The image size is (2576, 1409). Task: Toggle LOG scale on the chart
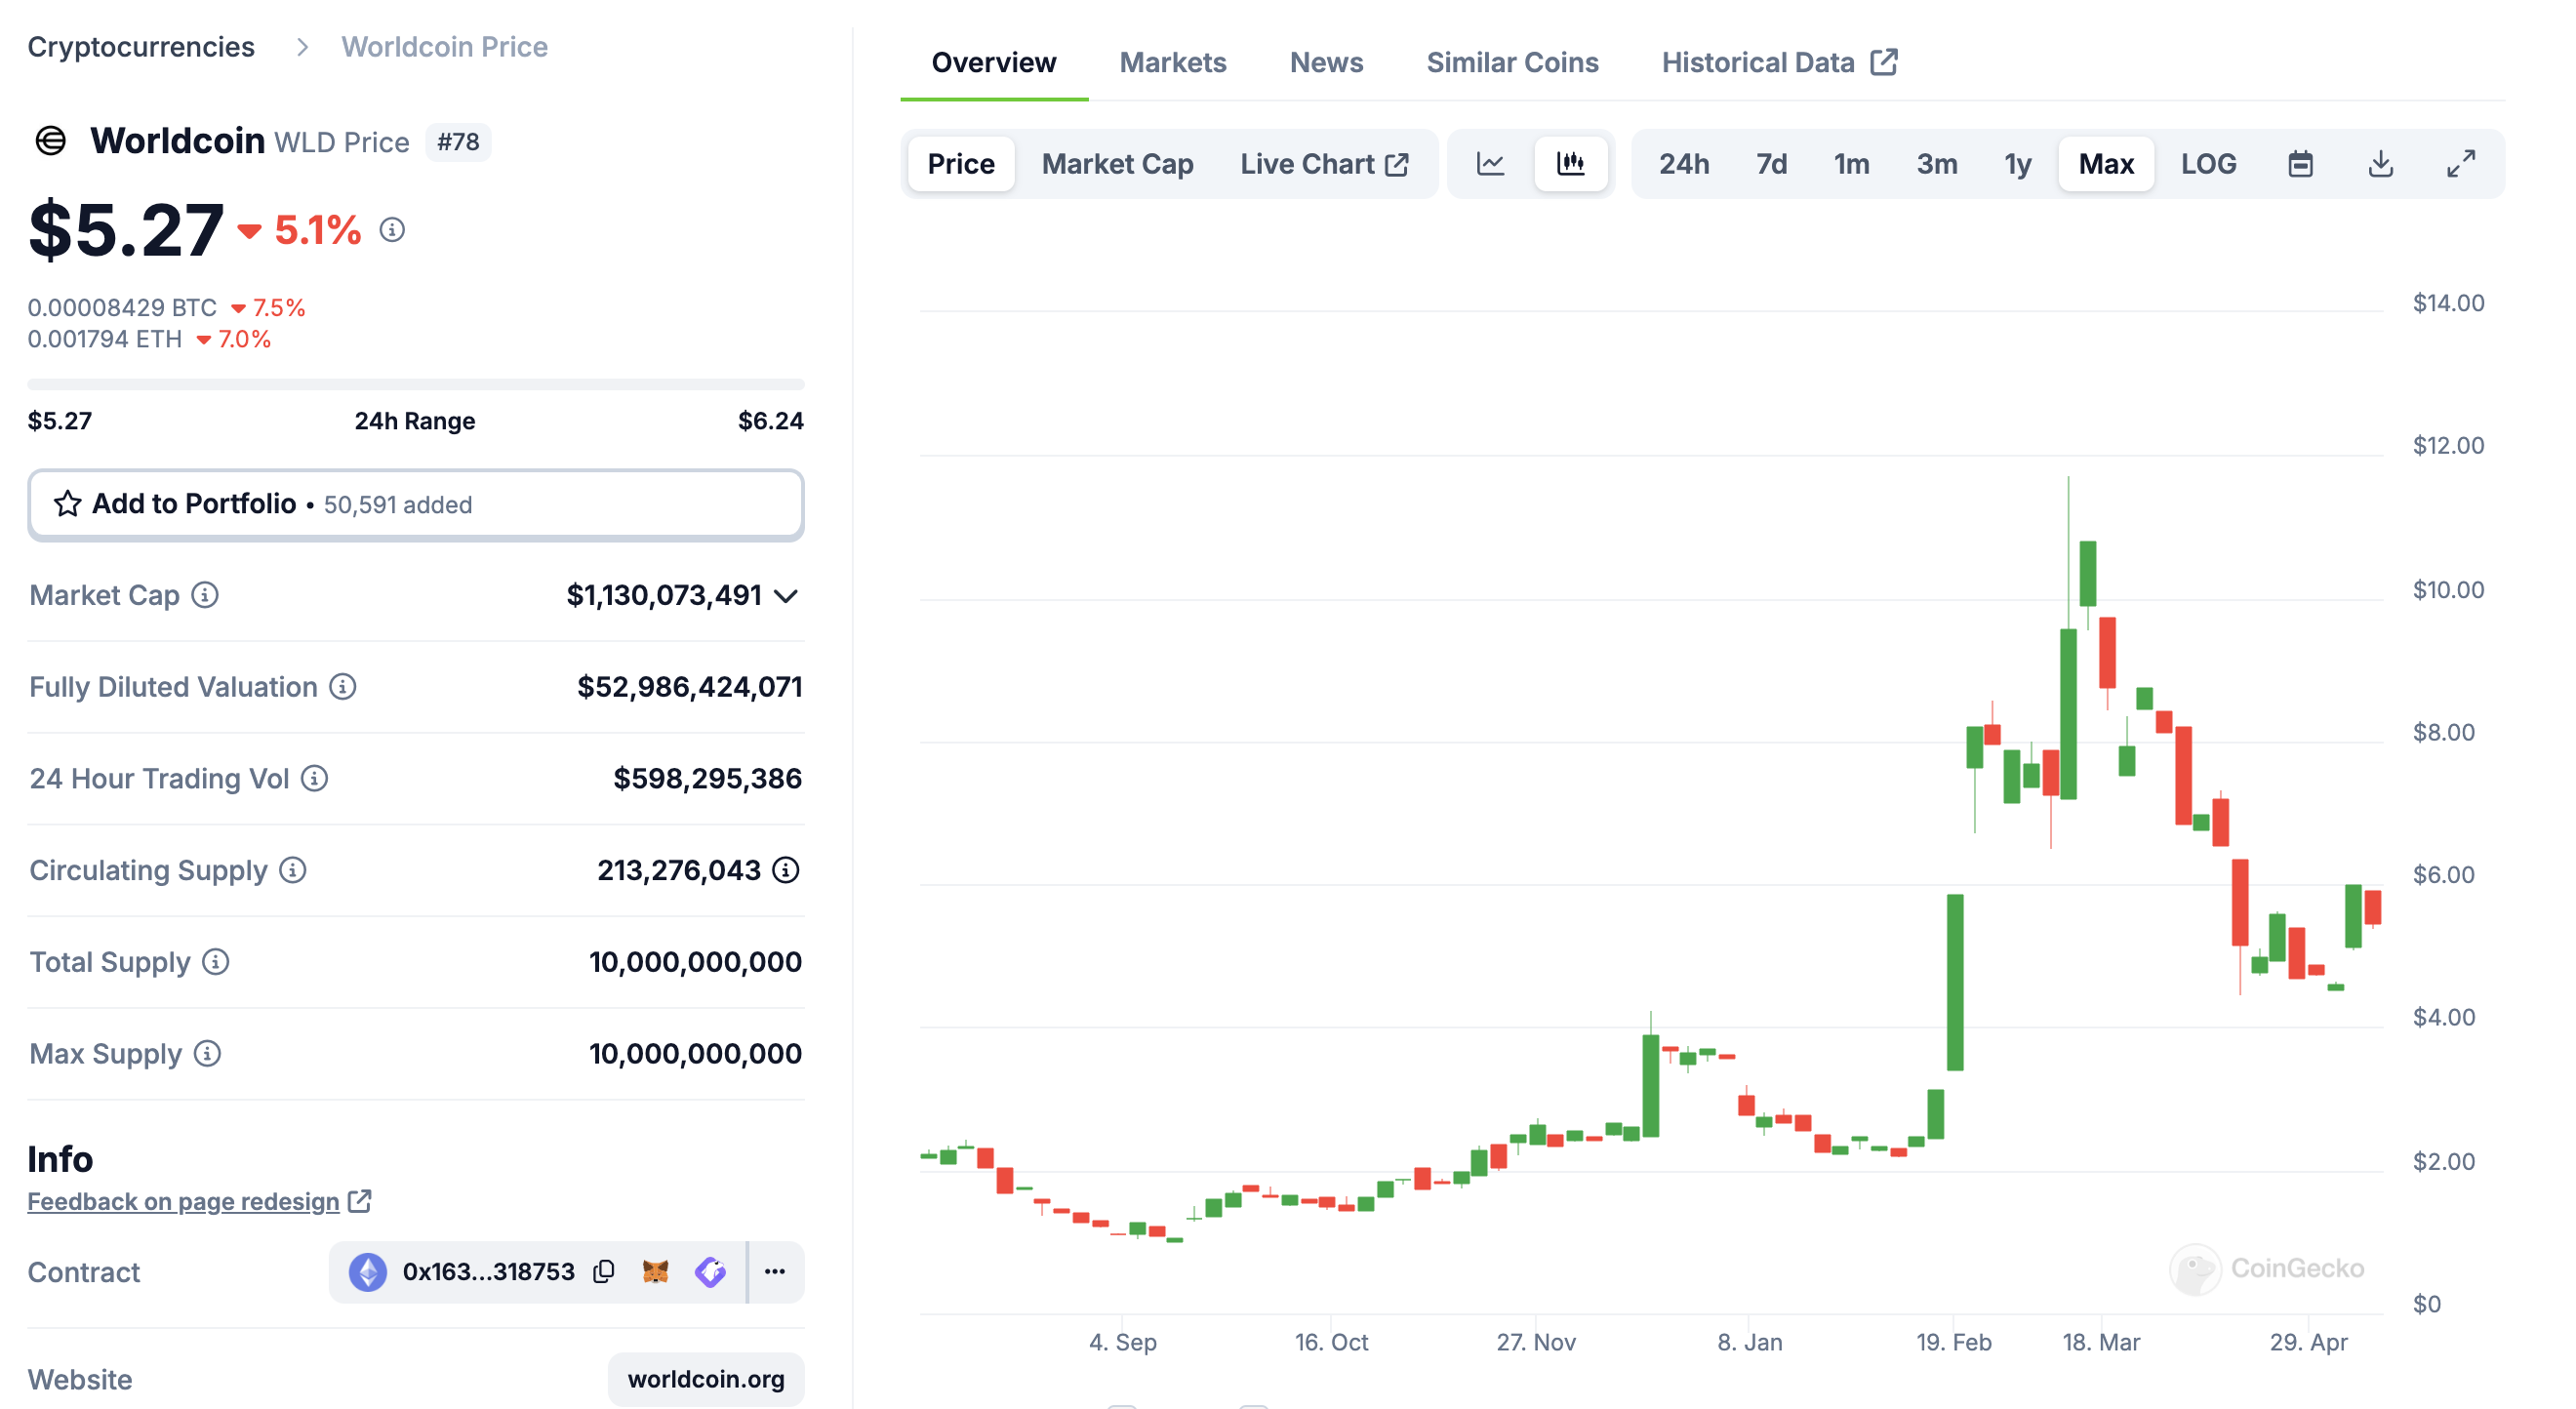pyautogui.click(x=2208, y=164)
